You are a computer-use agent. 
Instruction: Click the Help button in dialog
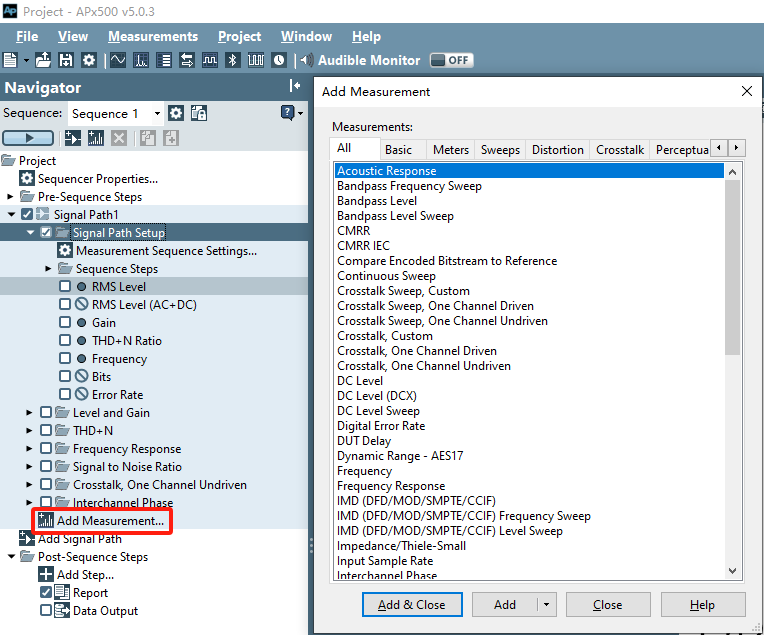pyautogui.click(x=702, y=605)
